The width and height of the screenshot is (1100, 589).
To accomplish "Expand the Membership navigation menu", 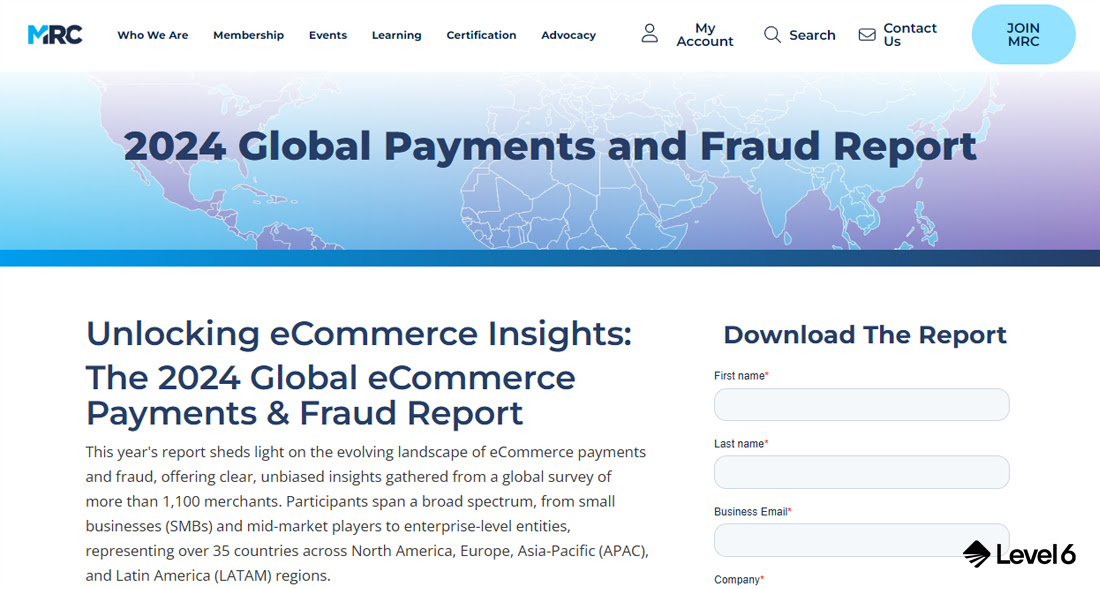I will click(x=248, y=35).
